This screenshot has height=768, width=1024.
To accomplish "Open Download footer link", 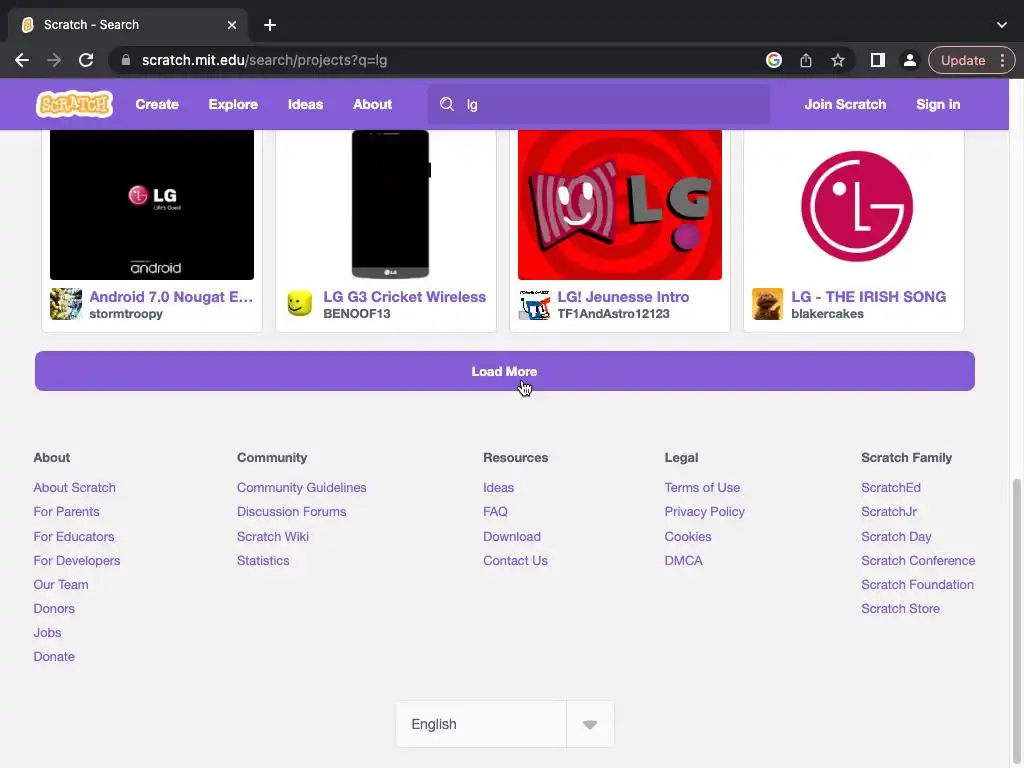I will tap(512, 537).
